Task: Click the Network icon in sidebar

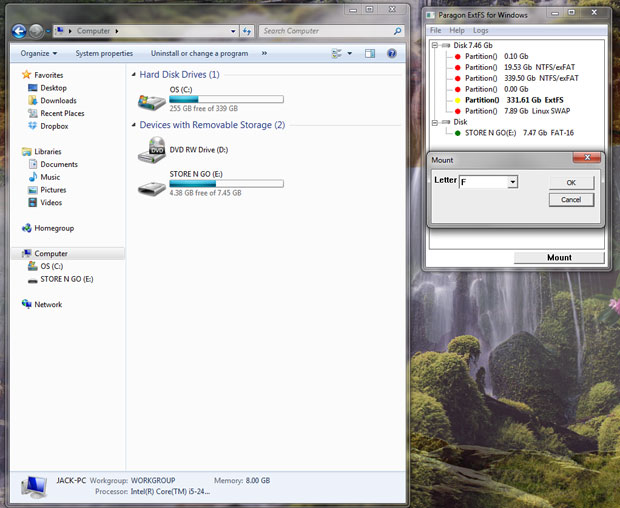Action: 26,304
